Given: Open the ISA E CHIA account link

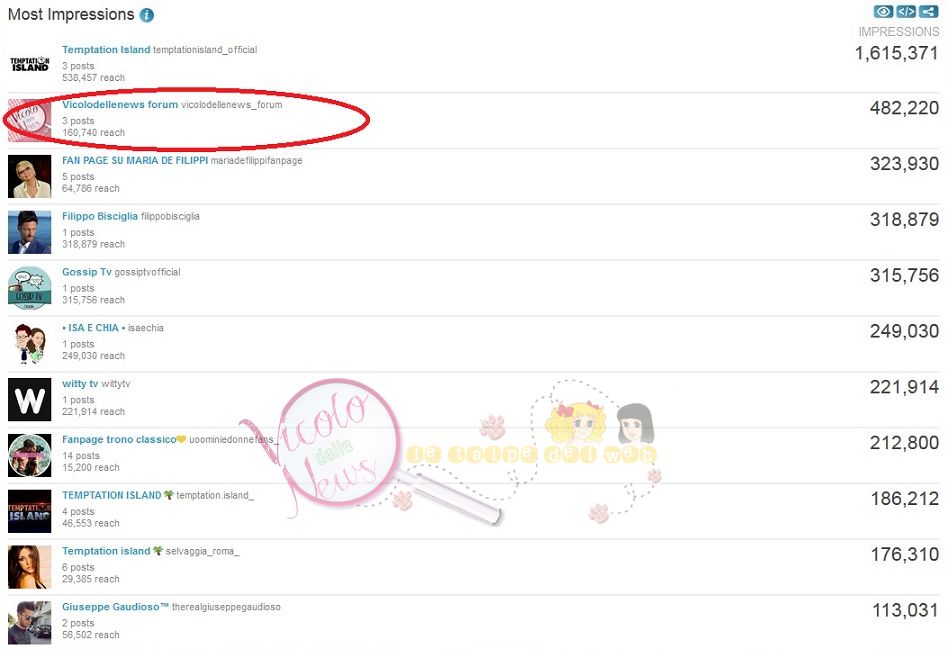Looking at the screenshot, I should pos(93,328).
